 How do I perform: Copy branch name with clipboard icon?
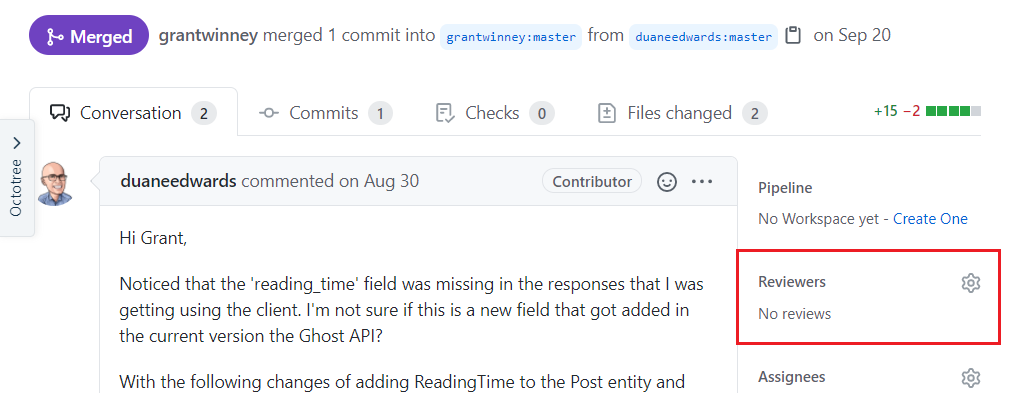[794, 35]
